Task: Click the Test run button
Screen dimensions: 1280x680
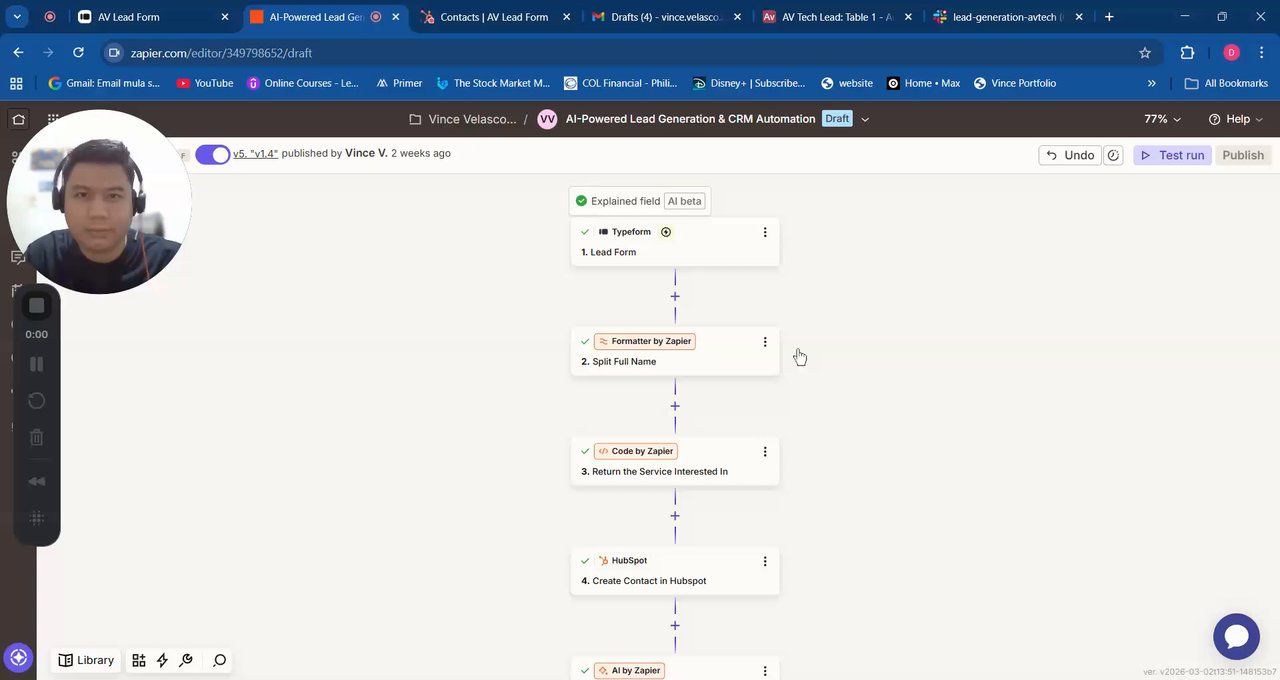Action: tap(1172, 155)
